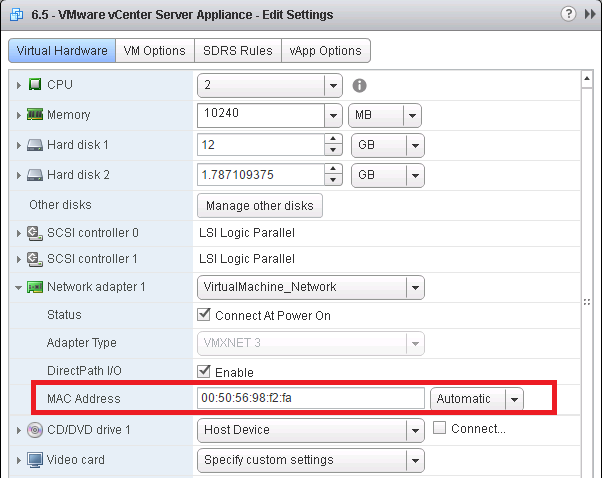The image size is (602, 478).
Task: Decrease Hard disk 2 size with down stepper
Action: (x=333, y=180)
